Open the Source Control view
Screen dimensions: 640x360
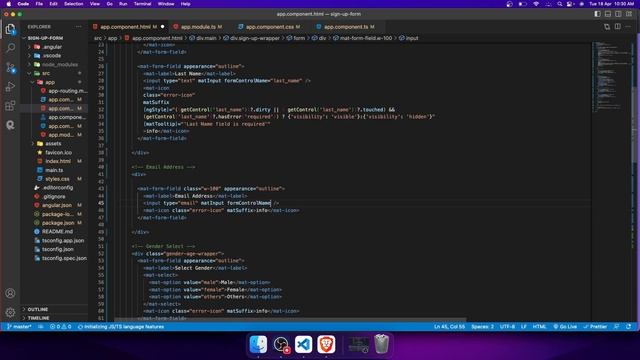click(x=10, y=67)
